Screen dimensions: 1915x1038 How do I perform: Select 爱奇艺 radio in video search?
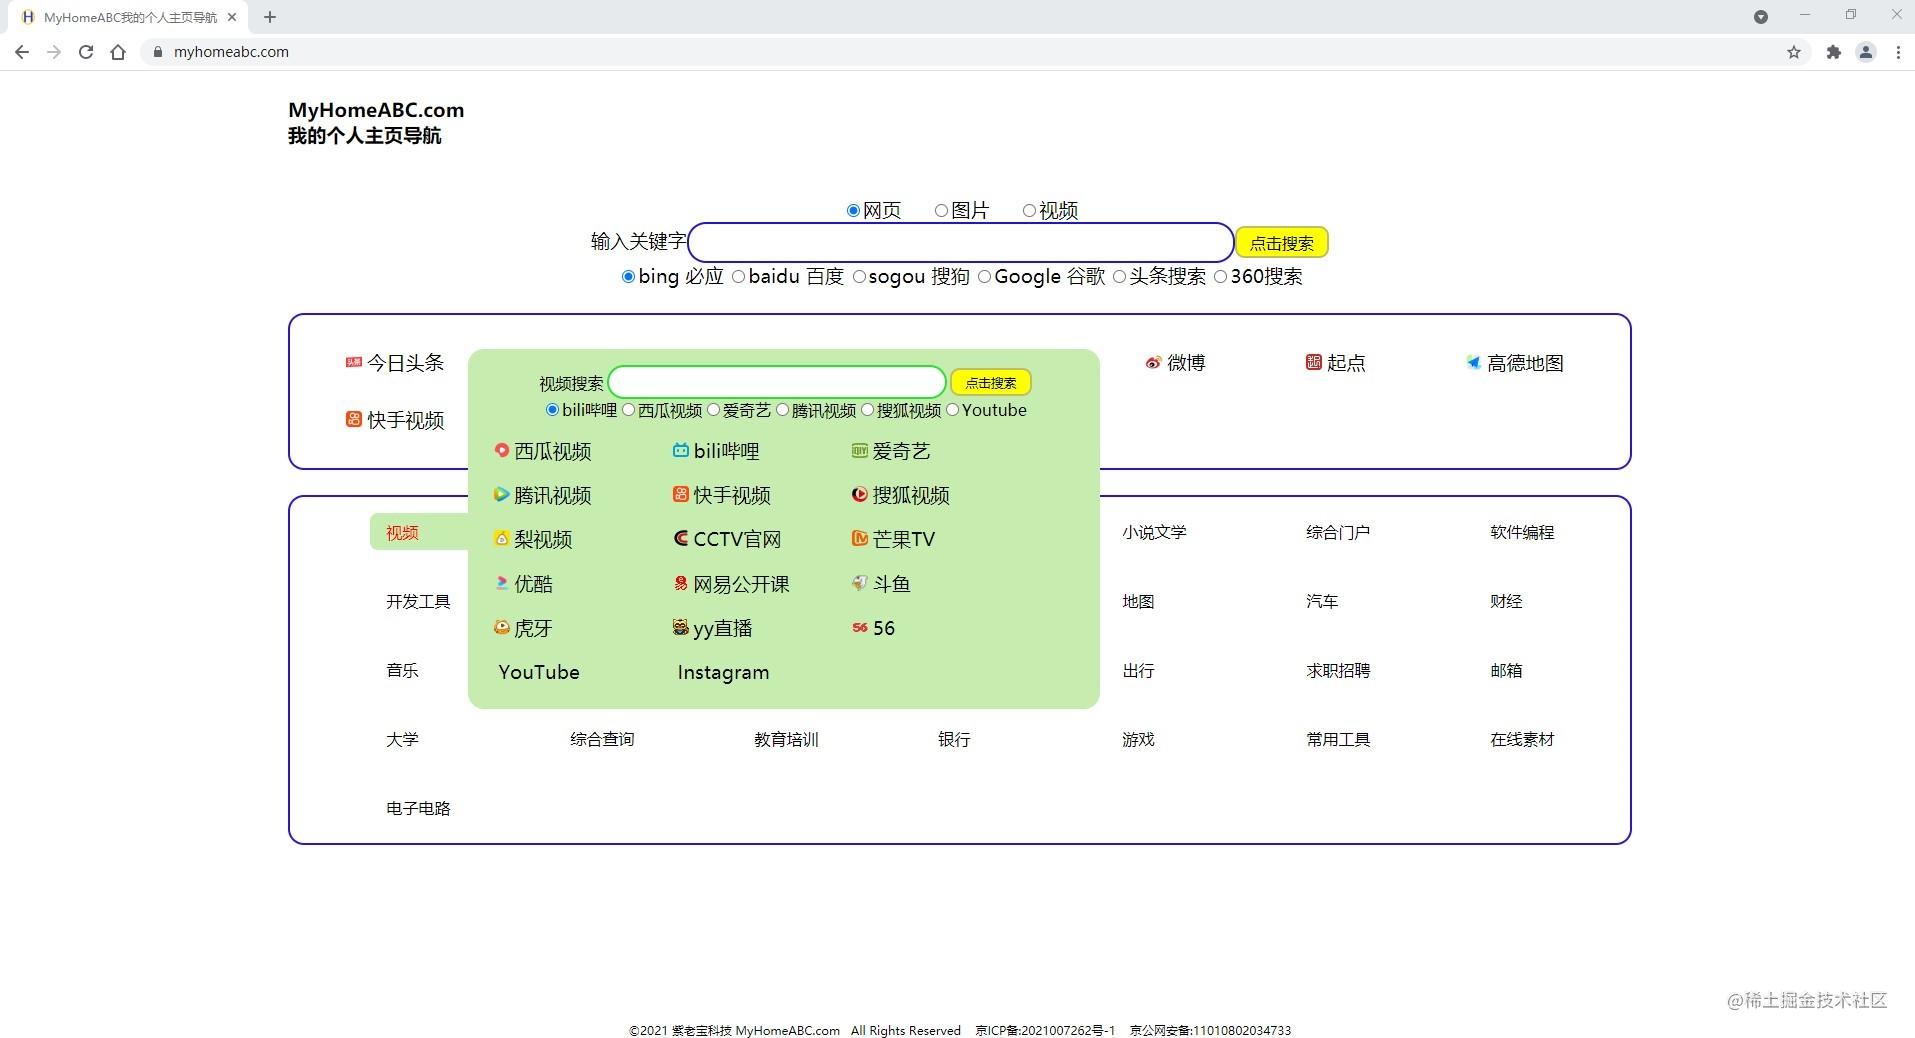click(x=713, y=409)
